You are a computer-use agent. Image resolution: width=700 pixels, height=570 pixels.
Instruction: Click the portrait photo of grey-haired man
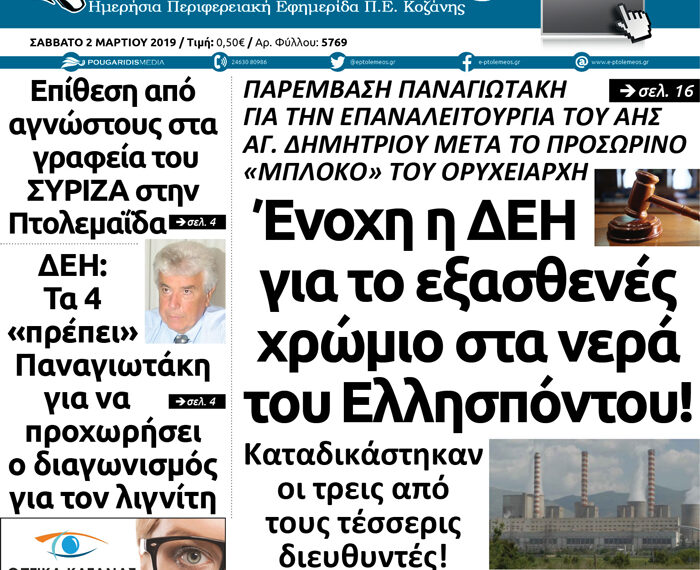(185, 291)
